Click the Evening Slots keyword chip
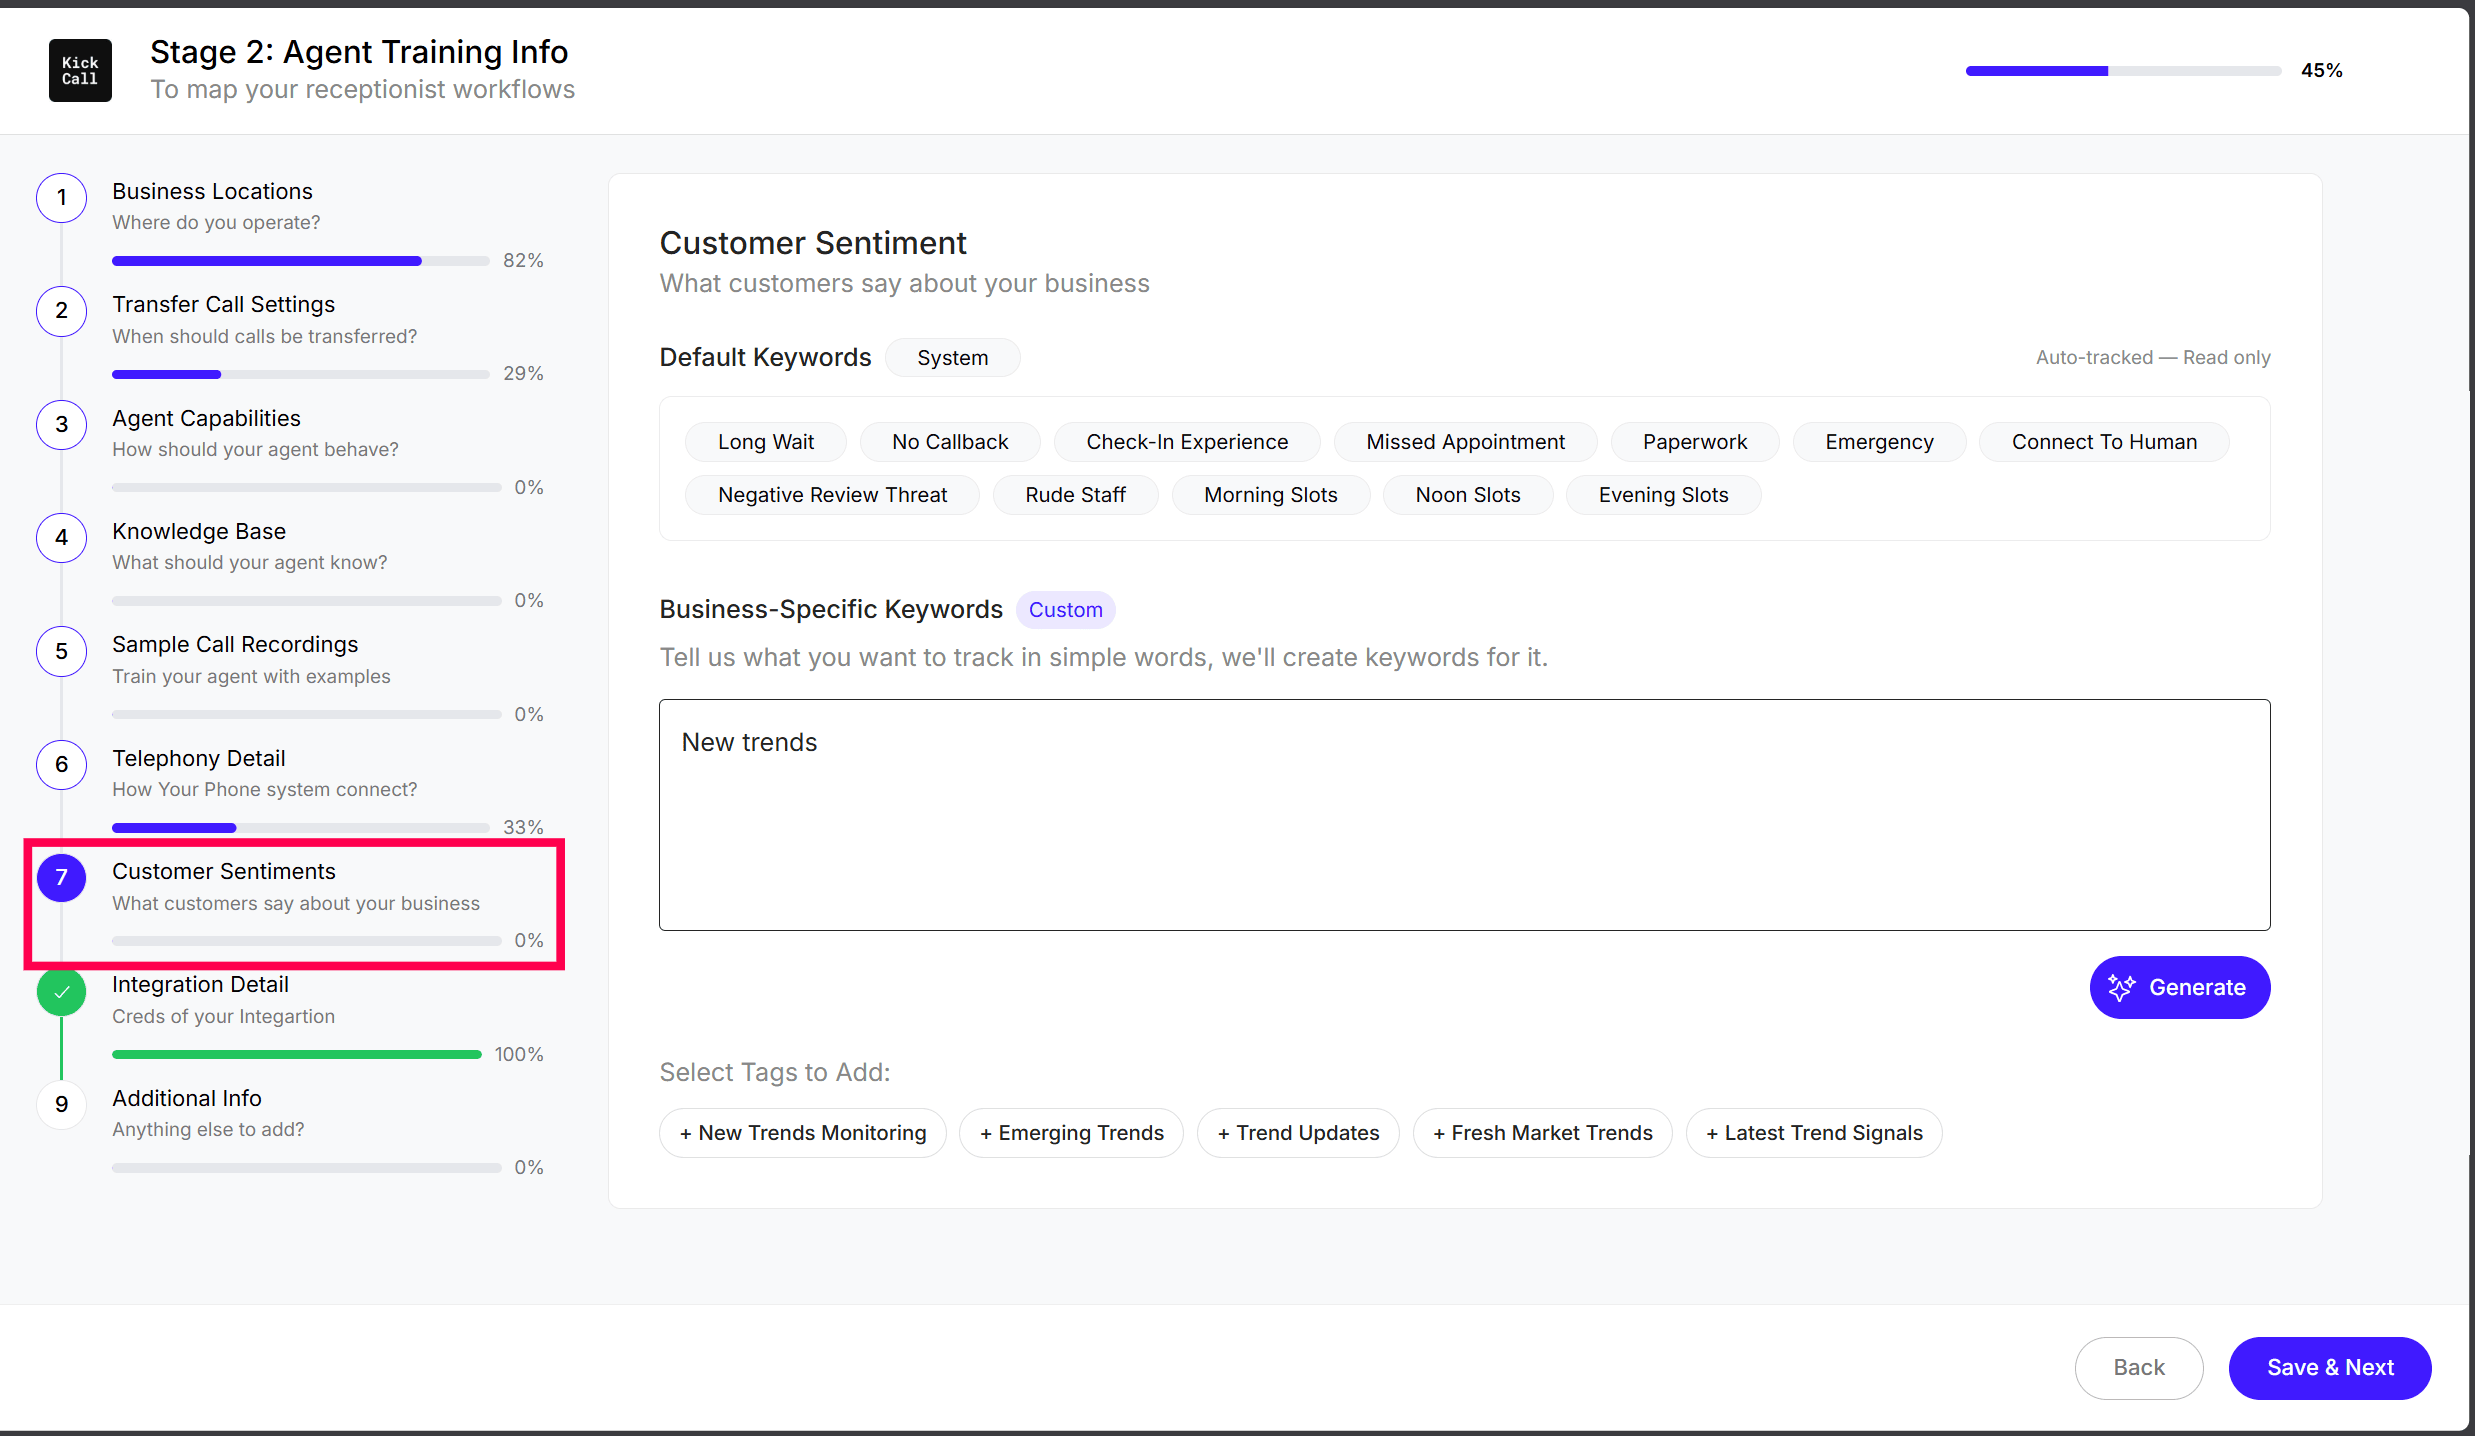Viewport: 2475px width, 1436px height. pyautogui.click(x=1663, y=495)
